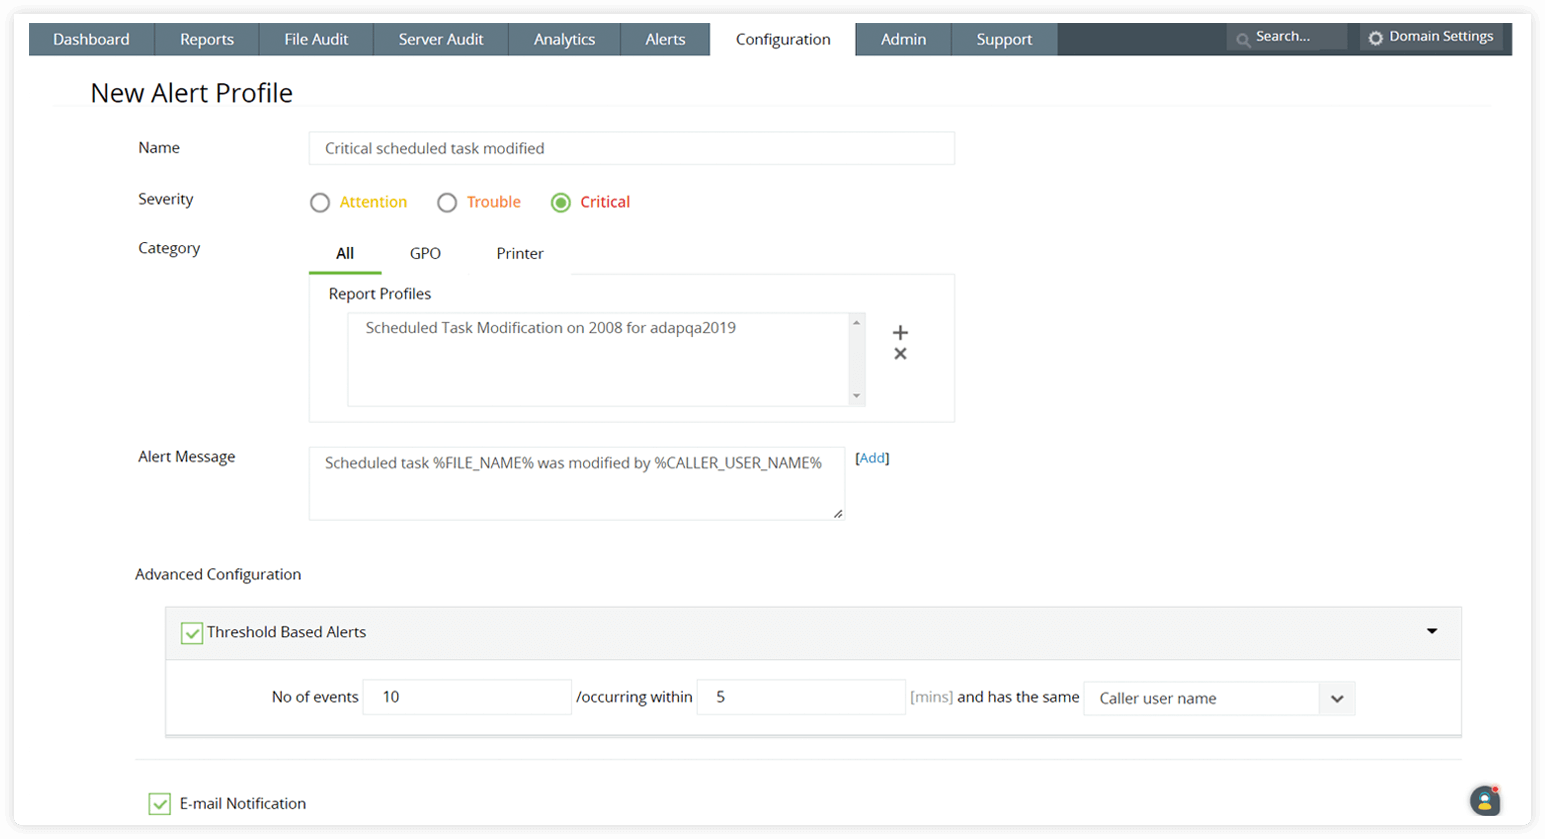Uncheck the E-mail Notification checkbox

[159, 803]
